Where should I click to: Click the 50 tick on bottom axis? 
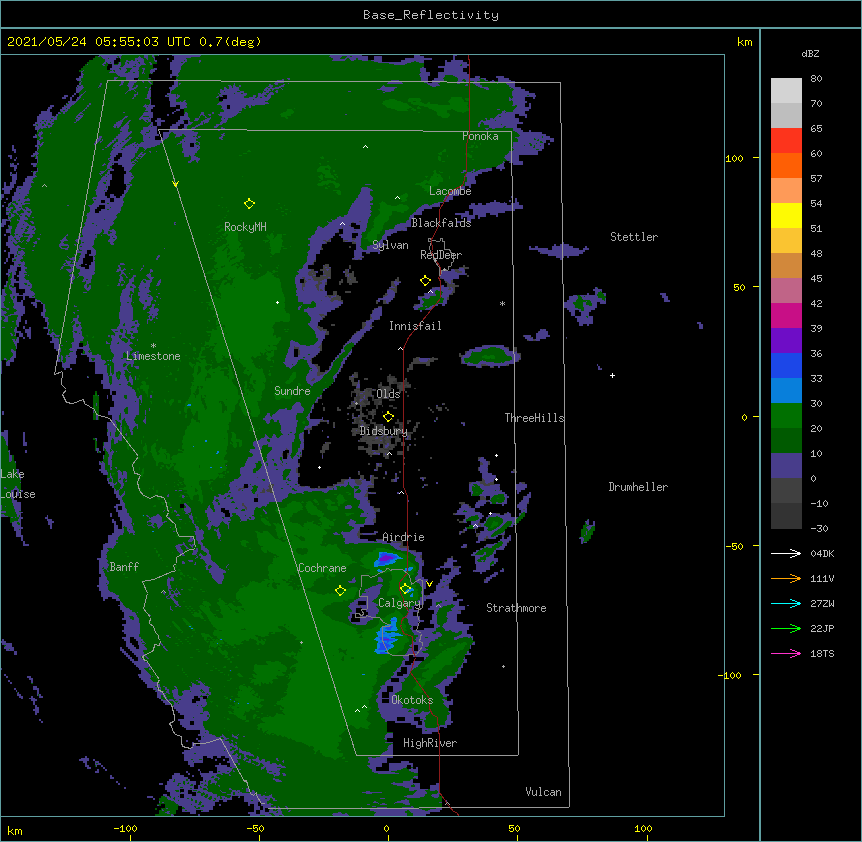[514, 828]
